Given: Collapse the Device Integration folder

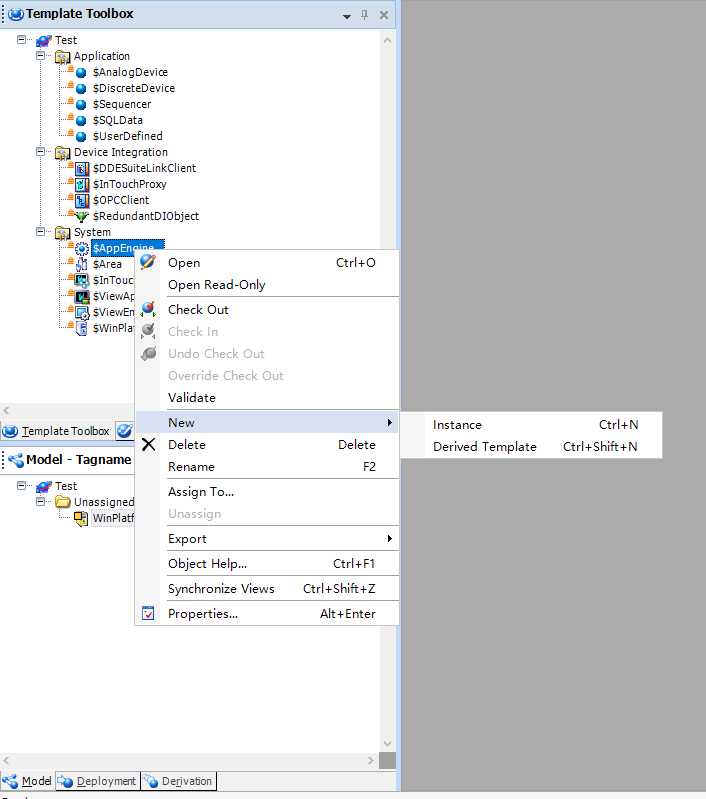Looking at the screenshot, I should 41,152.
